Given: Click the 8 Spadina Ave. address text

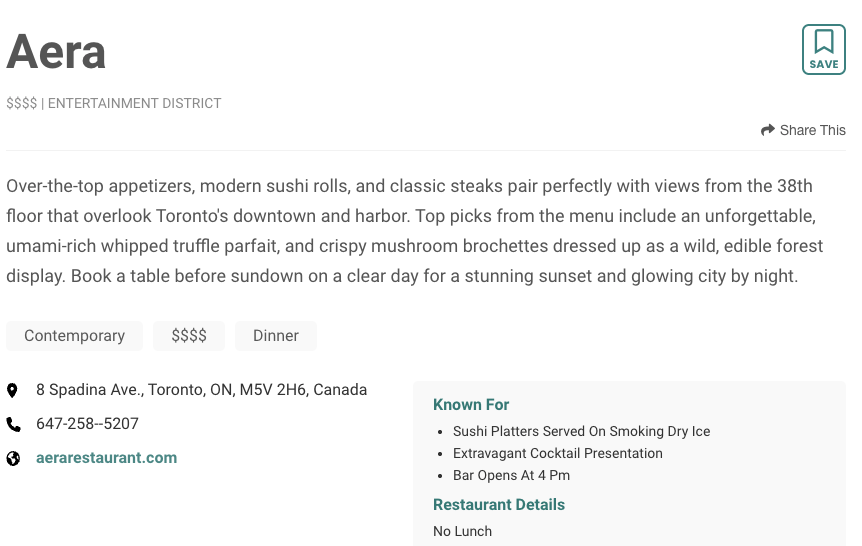Looking at the screenshot, I should tap(201, 390).
